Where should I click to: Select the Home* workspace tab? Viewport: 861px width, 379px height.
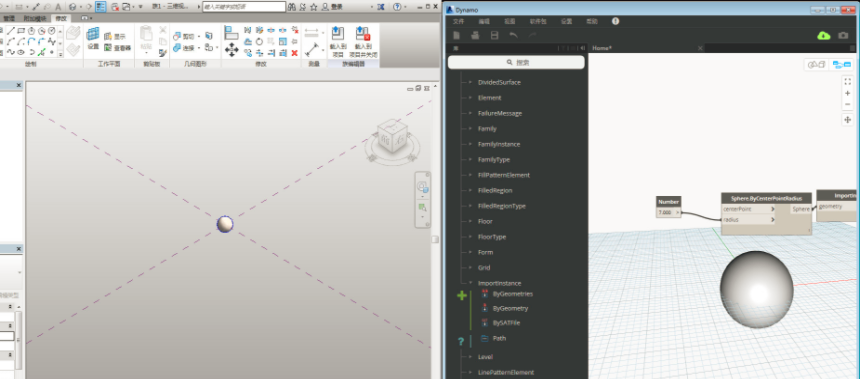coord(602,48)
